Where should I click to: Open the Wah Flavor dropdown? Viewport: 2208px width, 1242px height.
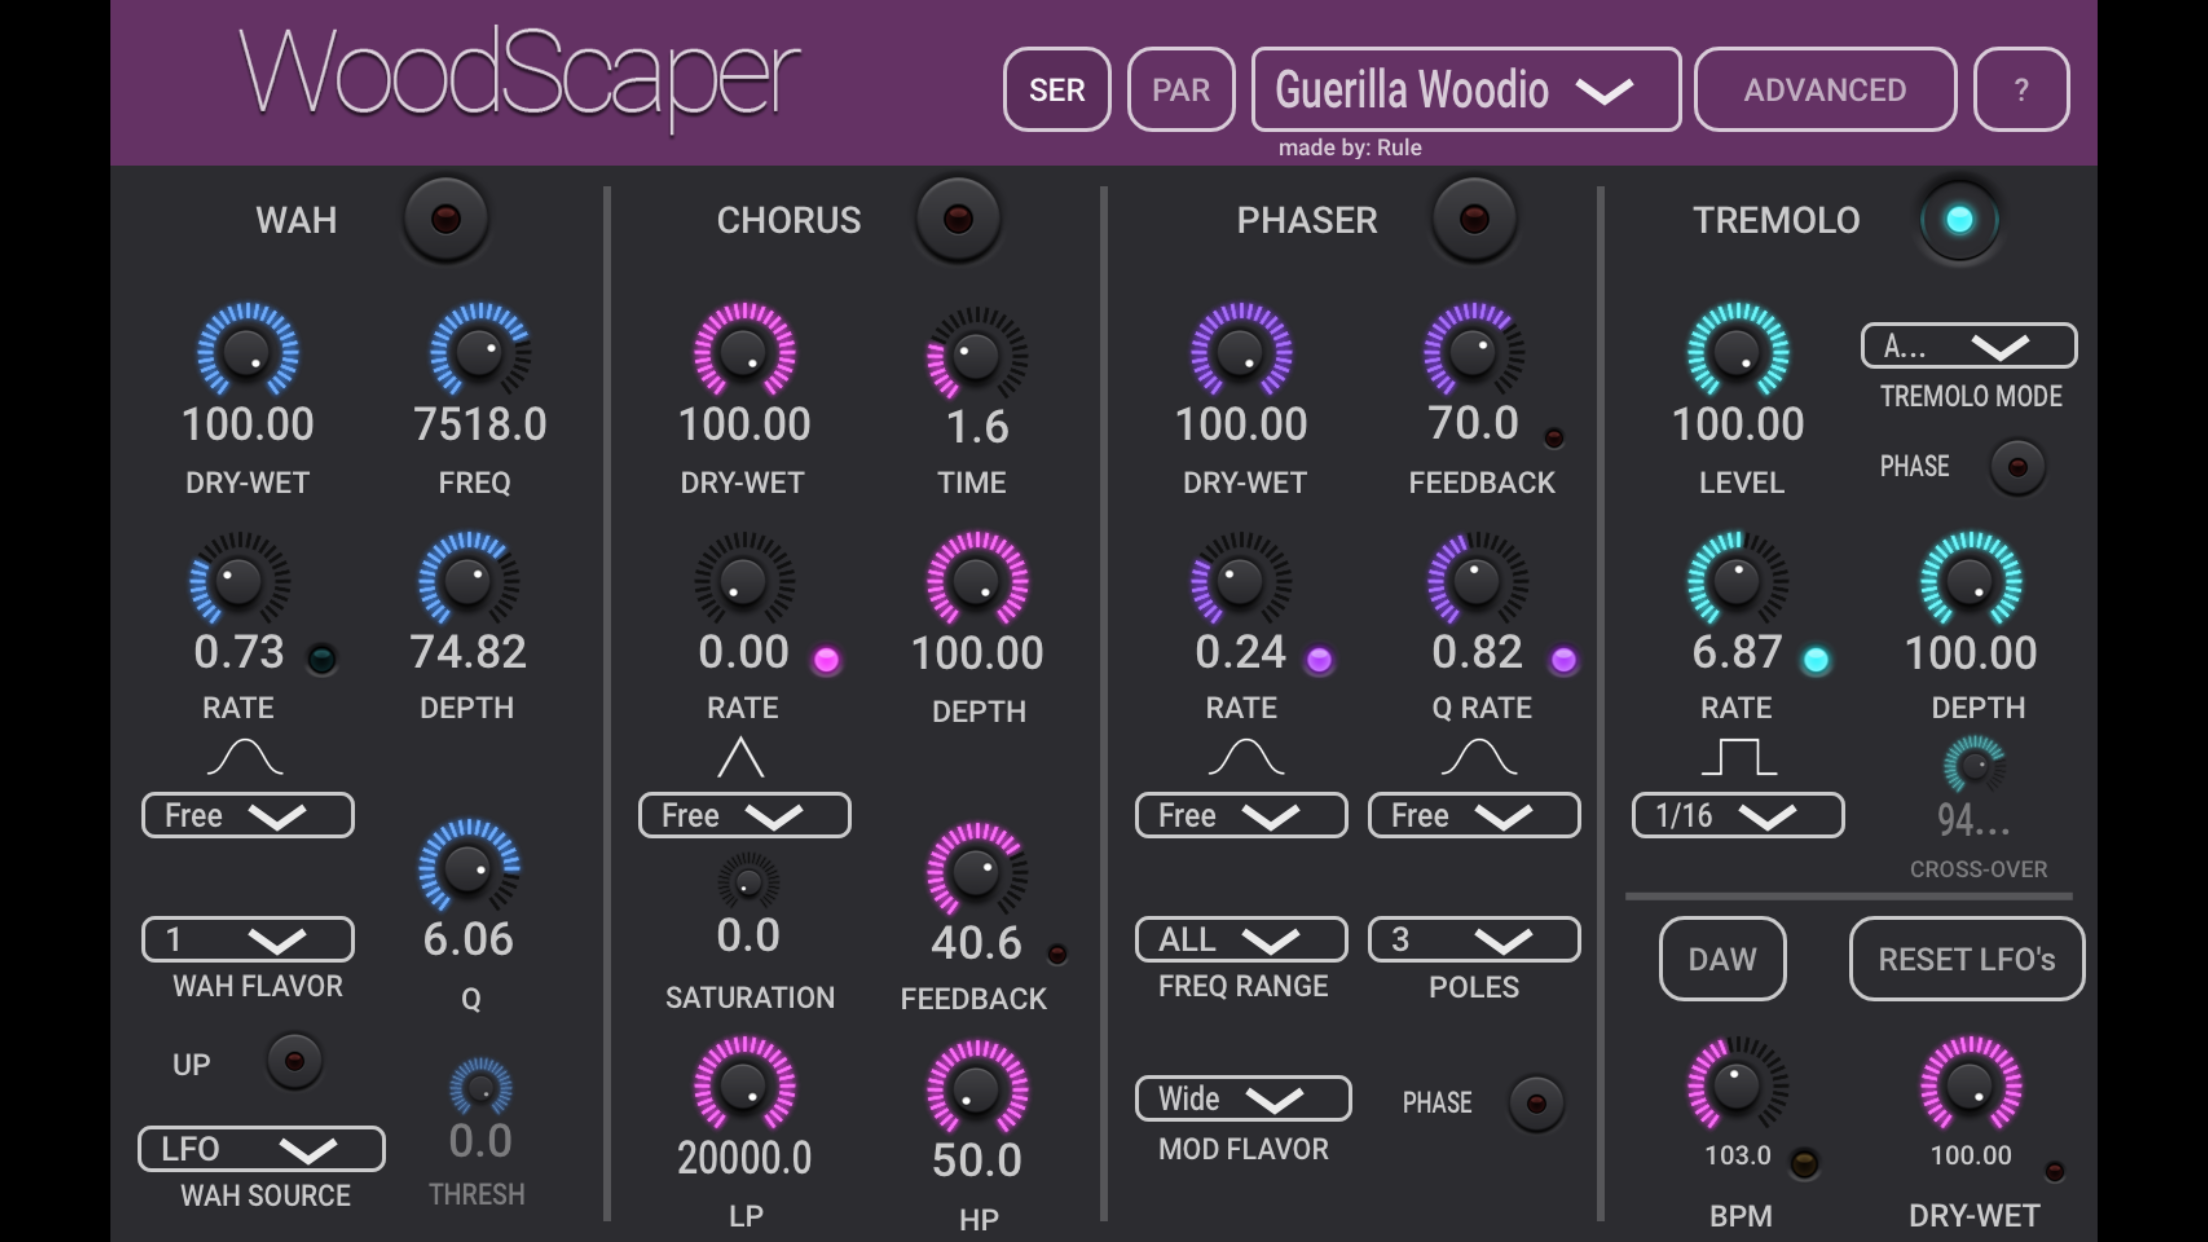coord(247,939)
